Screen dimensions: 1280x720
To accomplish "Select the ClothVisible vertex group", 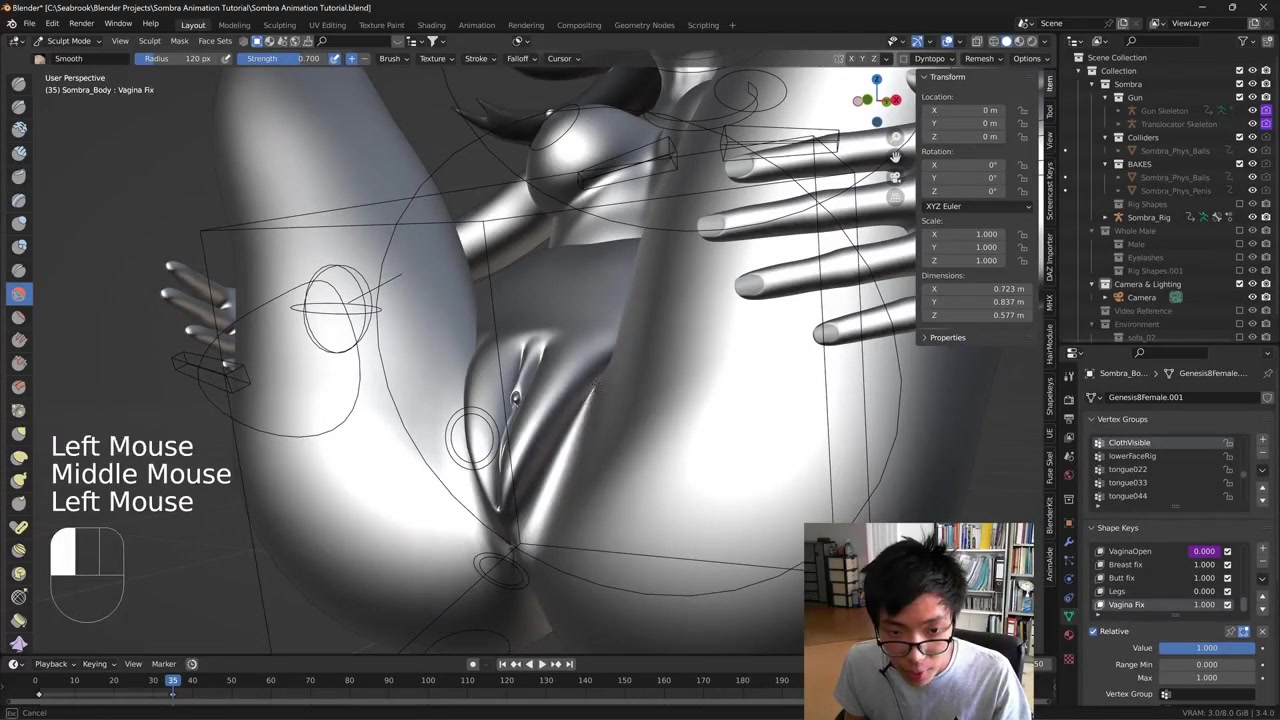I will (1129, 442).
